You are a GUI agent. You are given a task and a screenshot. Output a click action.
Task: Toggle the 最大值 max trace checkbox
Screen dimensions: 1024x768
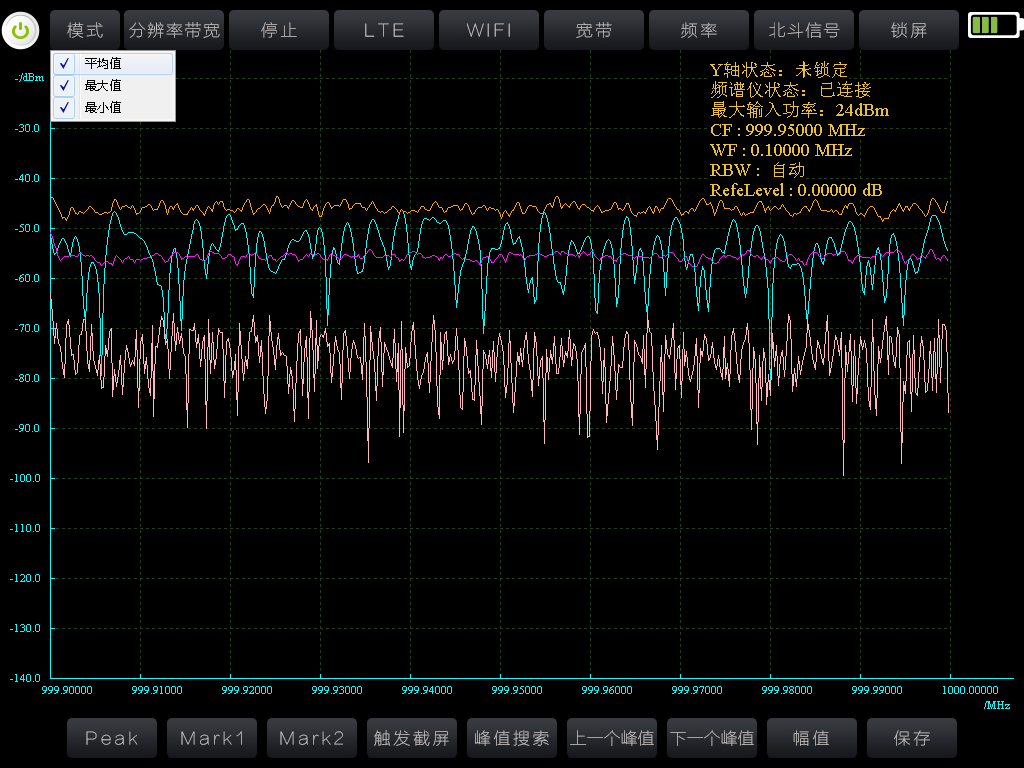pyautogui.click(x=64, y=86)
